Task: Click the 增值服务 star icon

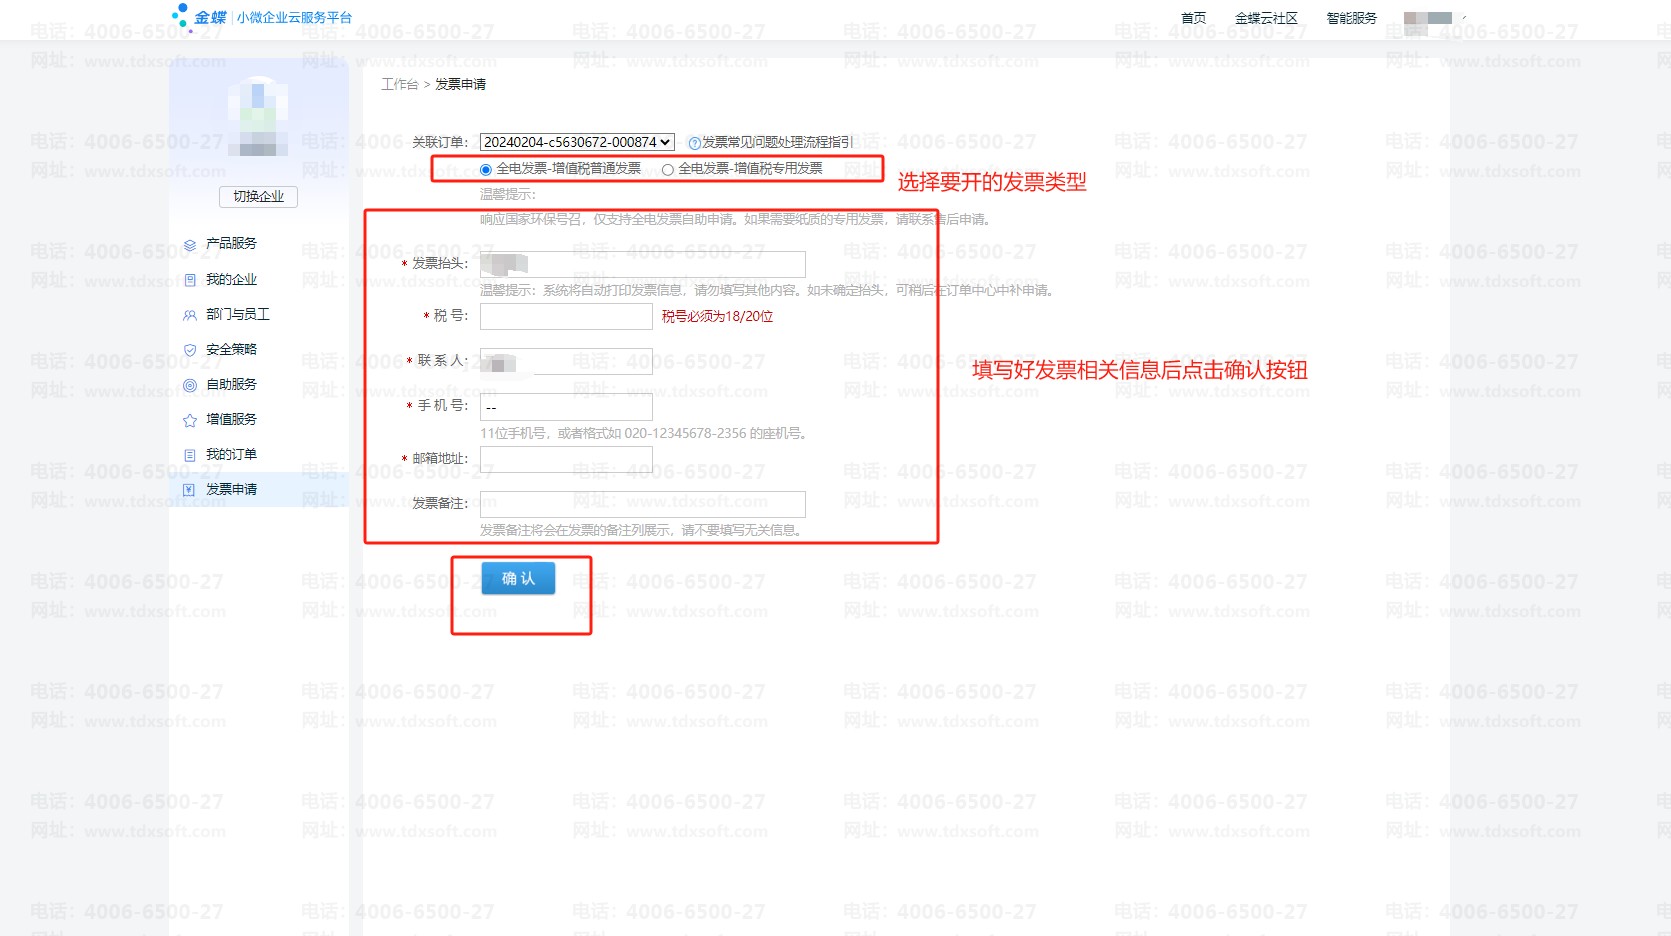Action: click(x=190, y=420)
